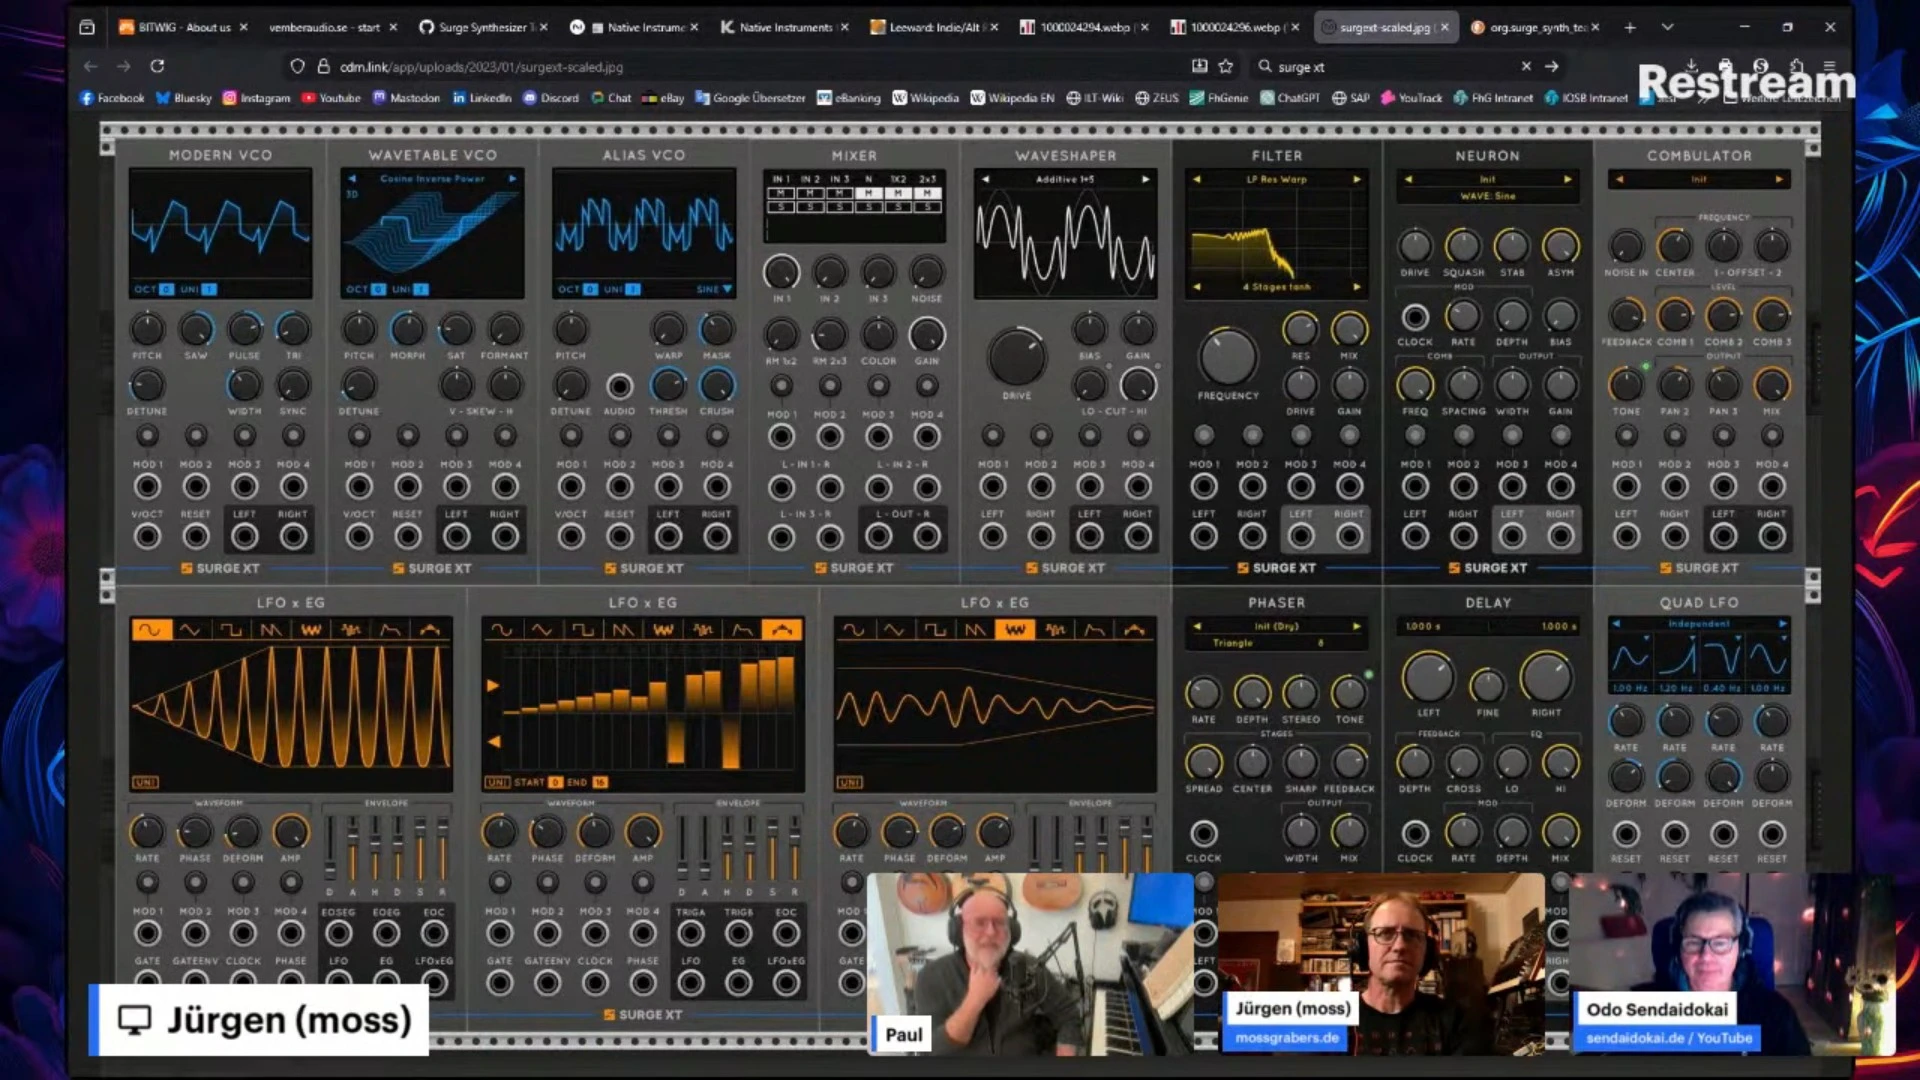The width and height of the screenshot is (1920, 1080).
Task: Click the address bar URL field
Action: pos(750,66)
